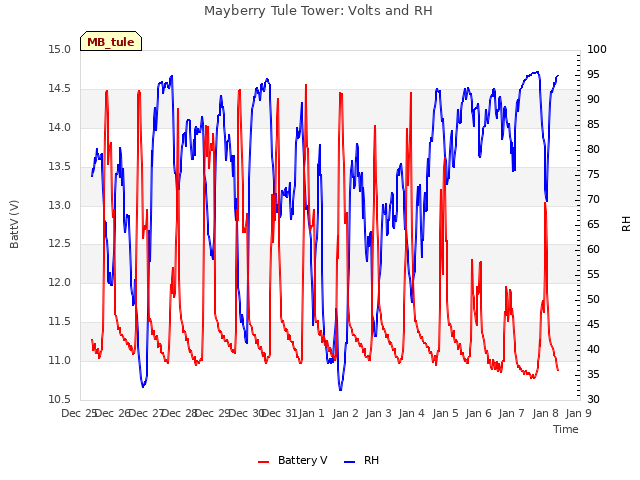Click the 14.5 left axis tick
Screen dimensions: 640x480
click(59, 89)
